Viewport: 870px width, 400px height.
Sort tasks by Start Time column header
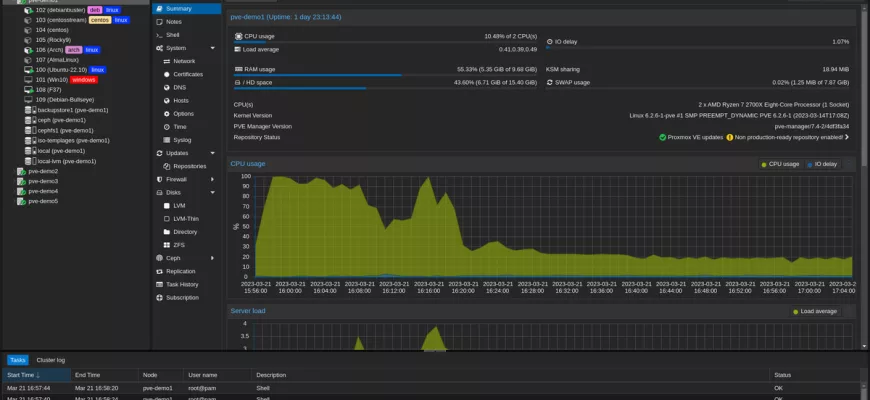[24, 375]
